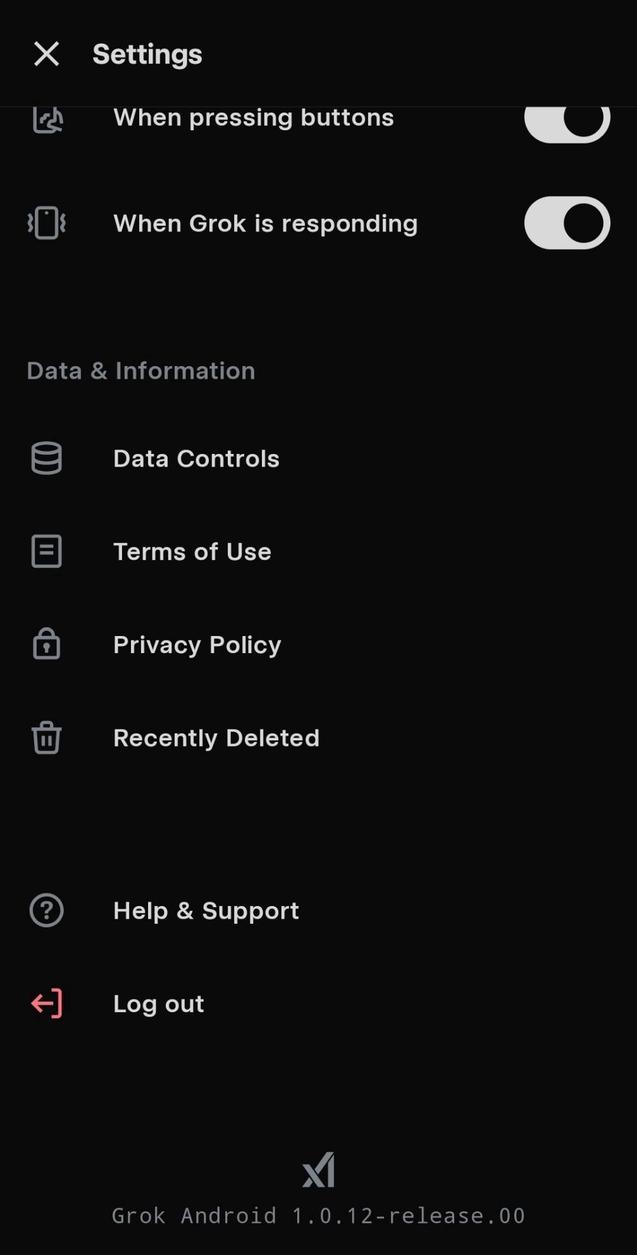Close the Settings screen
Image resolution: width=637 pixels, height=1255 pixels.
coord(46,54)
